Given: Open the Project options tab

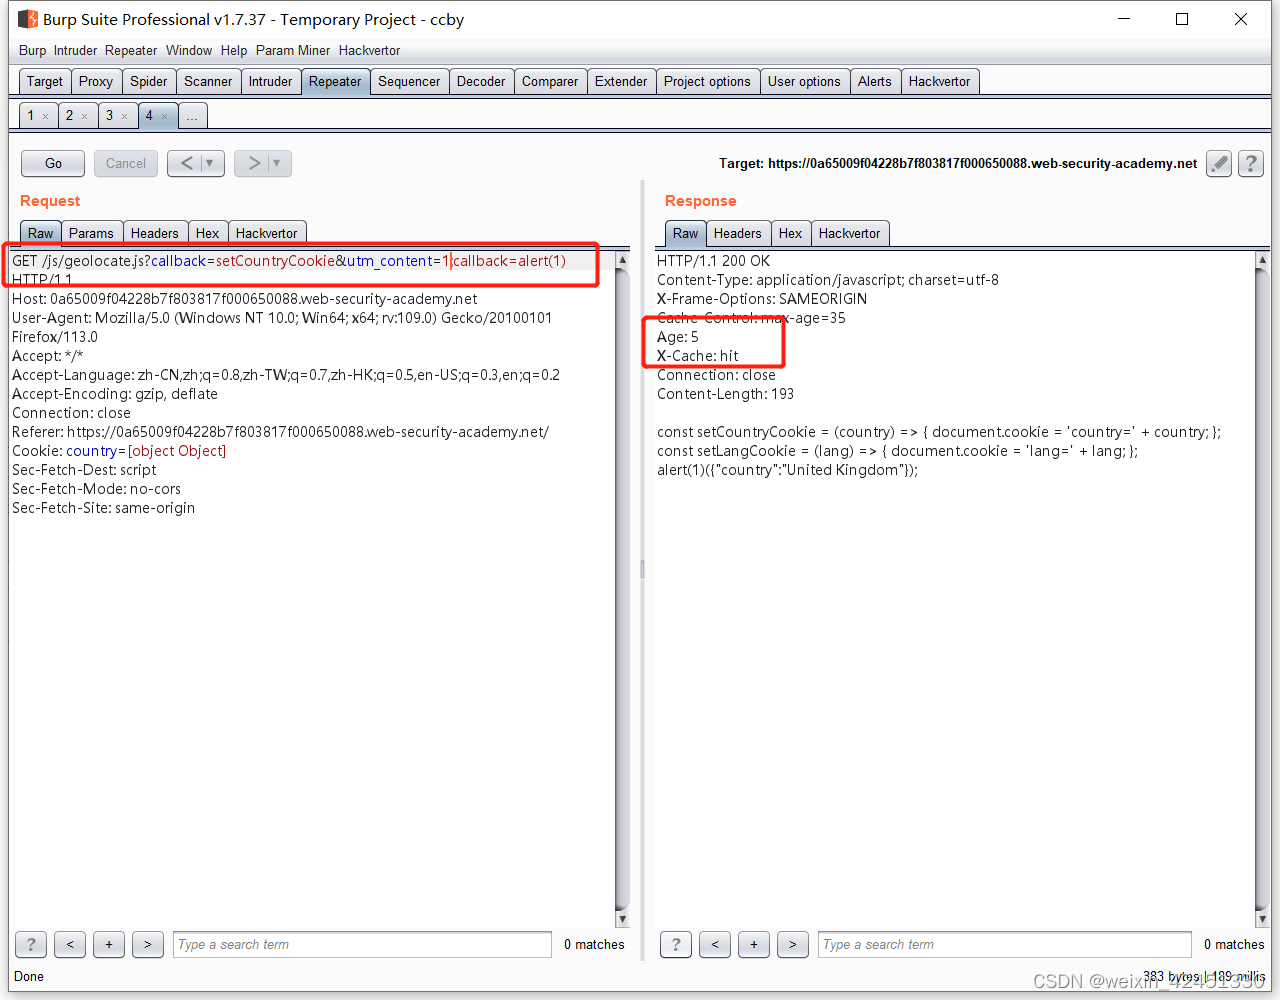Looking at the screenshot, I should (x=707, y=81).
